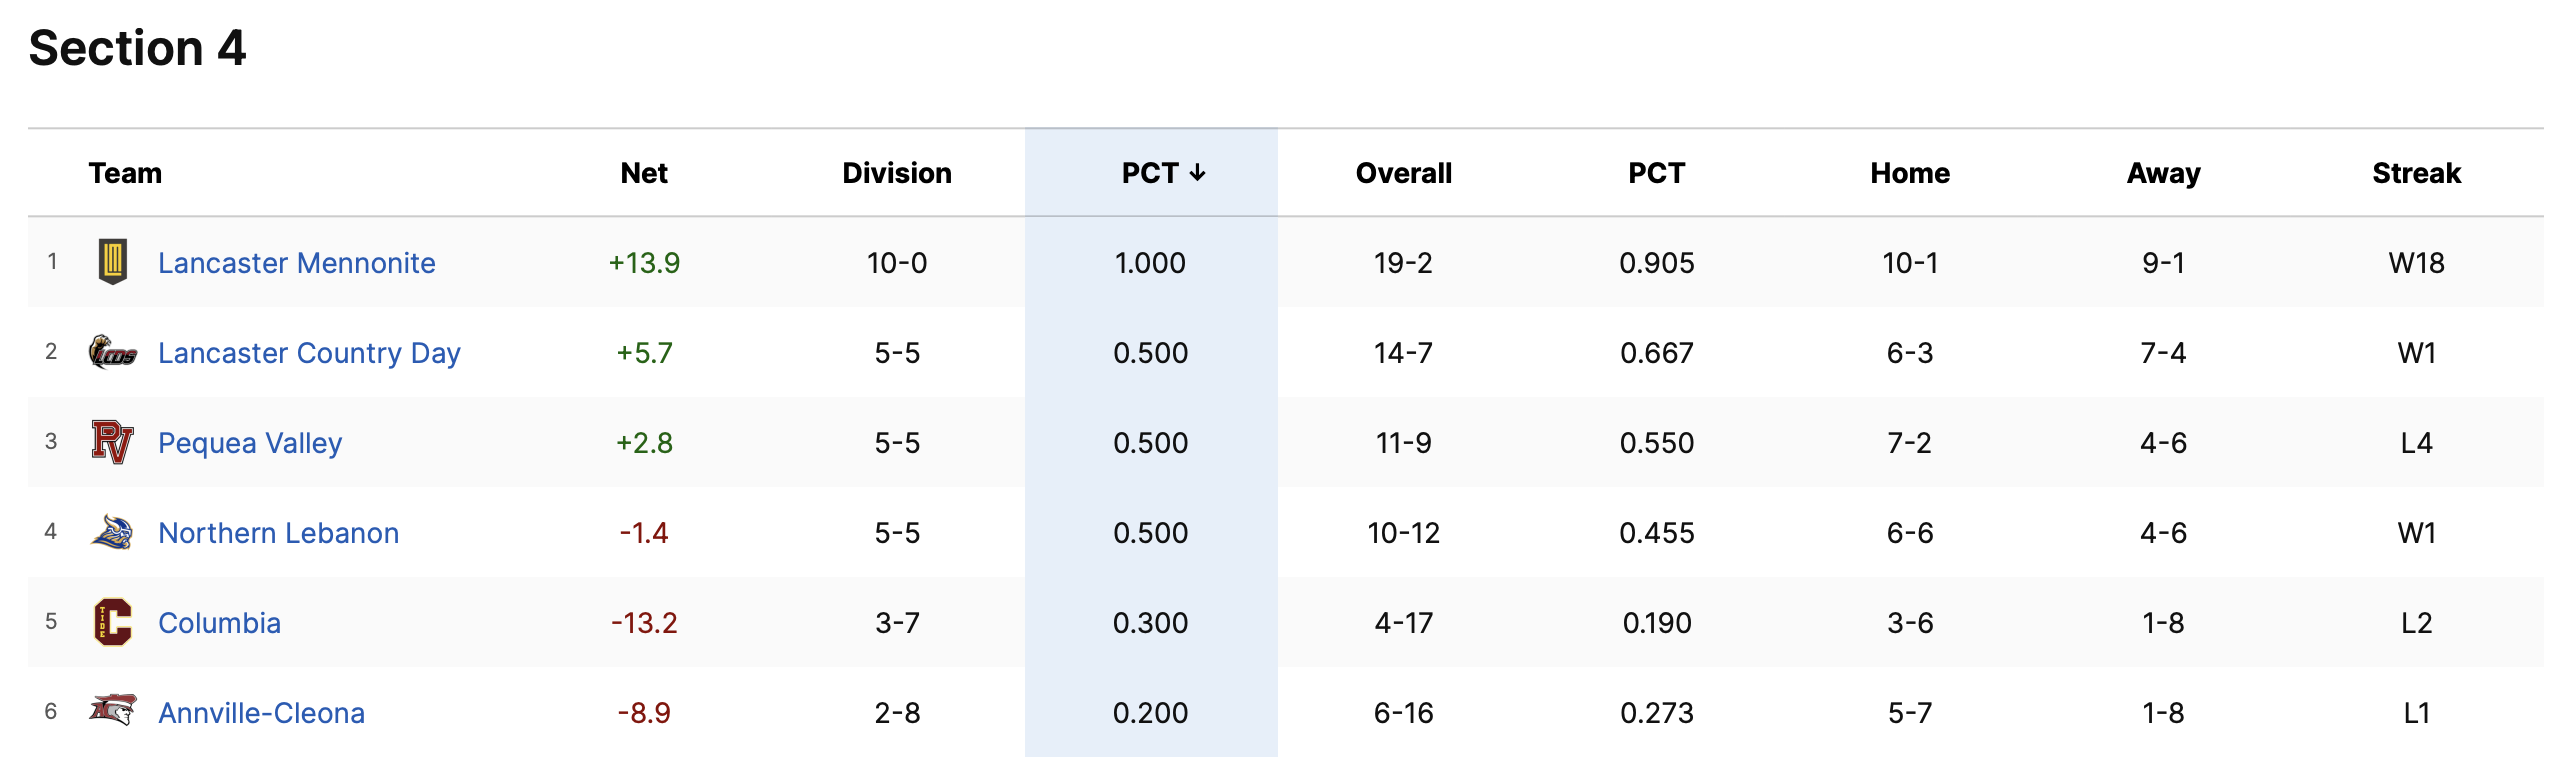Sort standings by the Net column

click(644, 173)
